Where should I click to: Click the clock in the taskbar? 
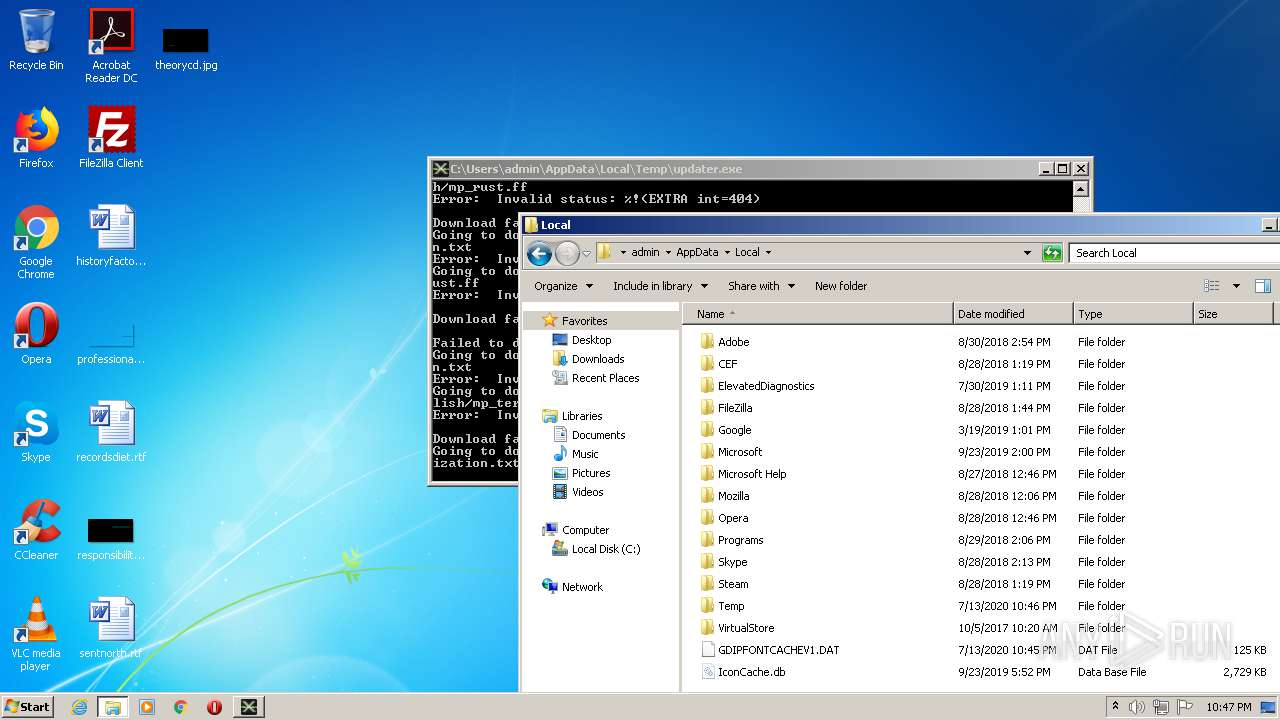click(1228, 707)
